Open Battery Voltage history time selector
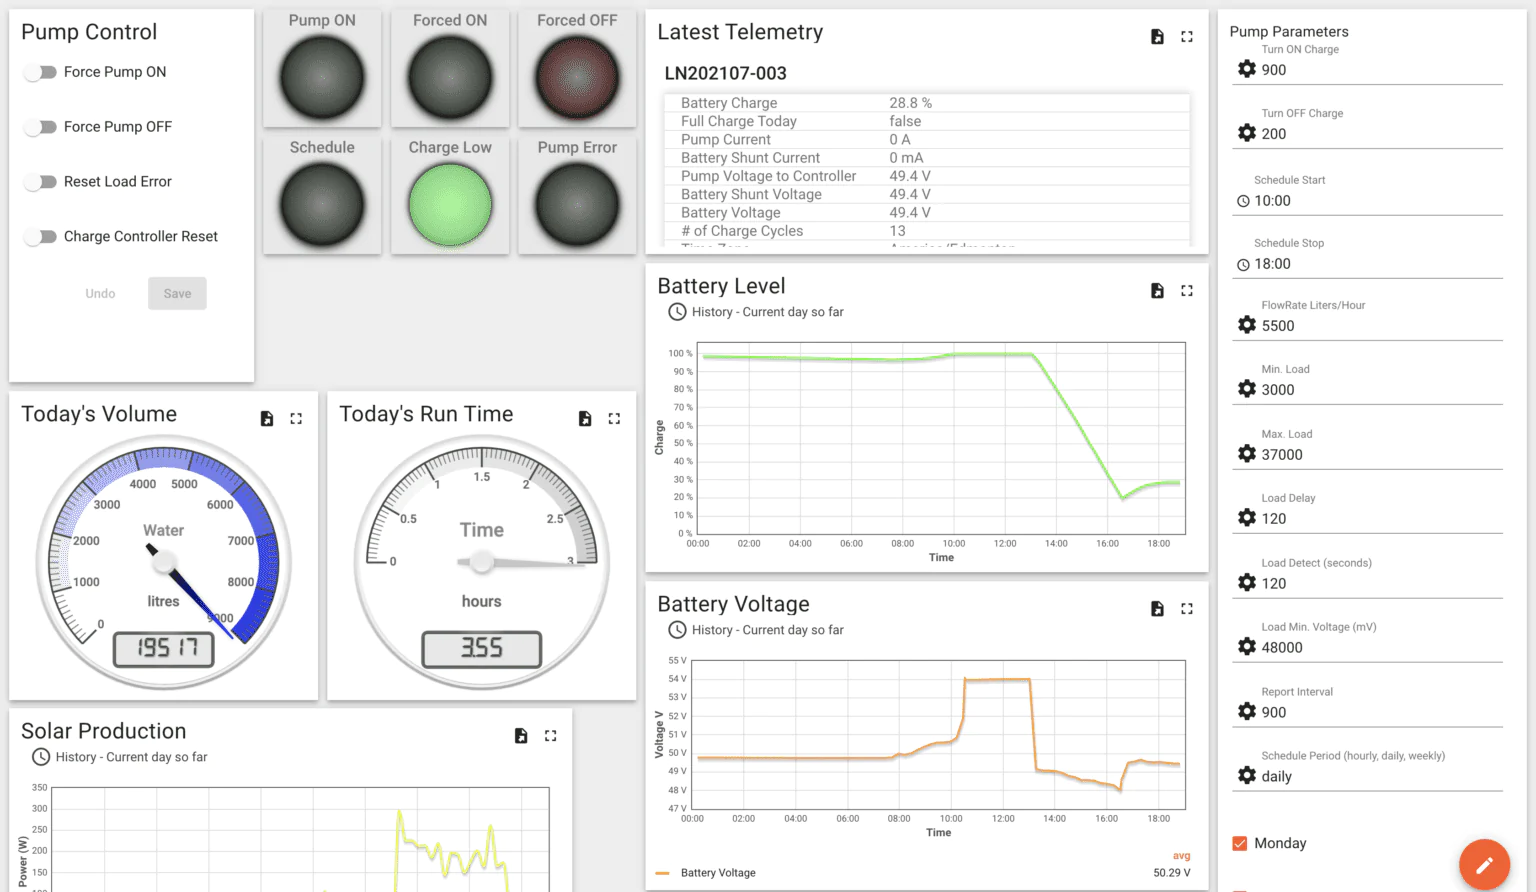 click(677, 630)
